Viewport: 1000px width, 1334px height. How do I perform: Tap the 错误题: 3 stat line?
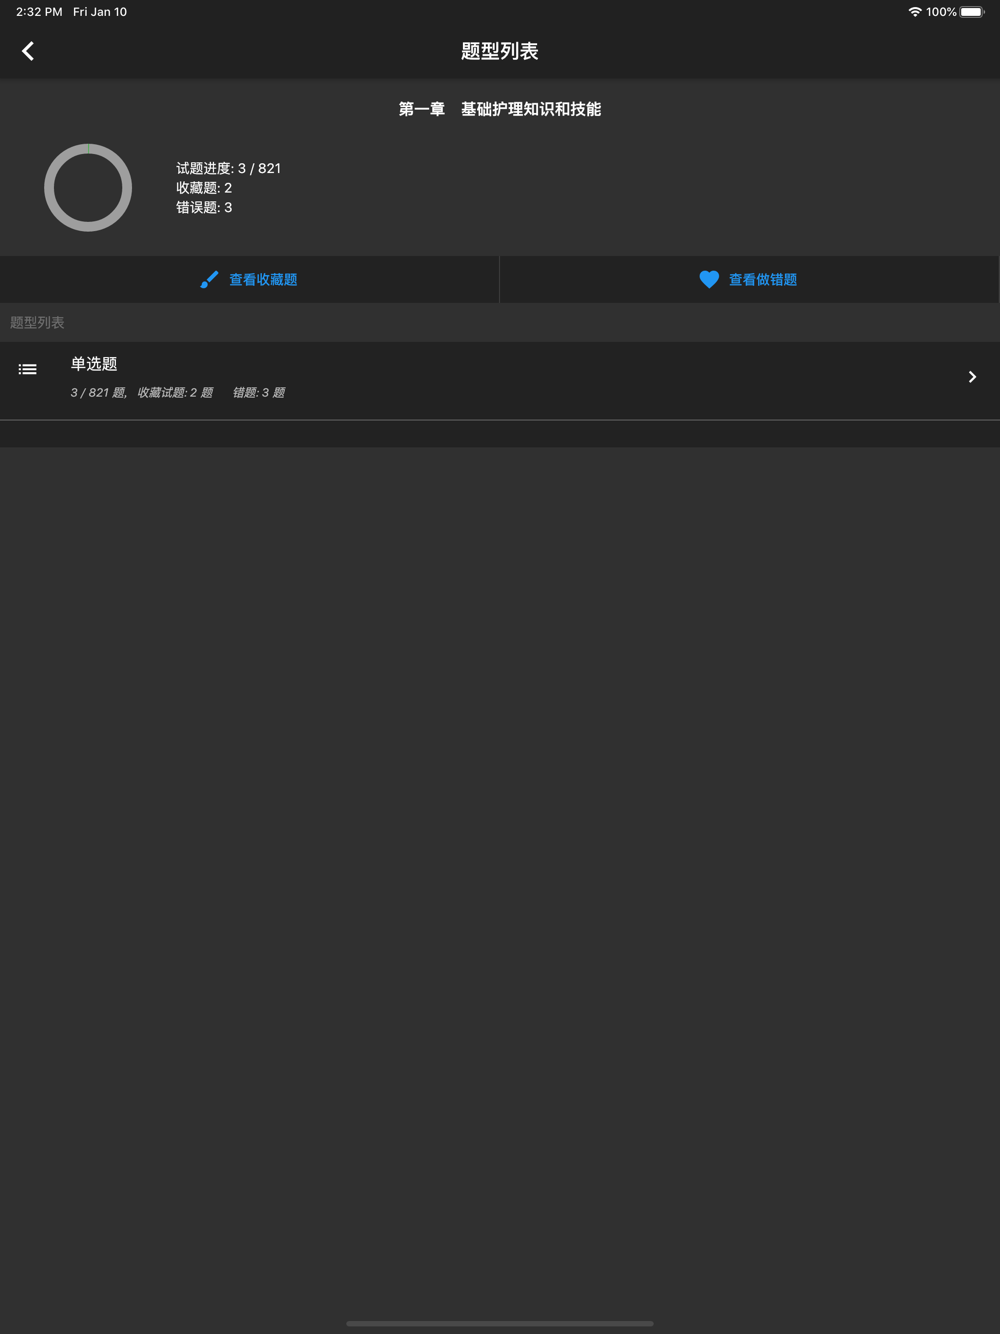pyautogui.click(x=204, y=207)
